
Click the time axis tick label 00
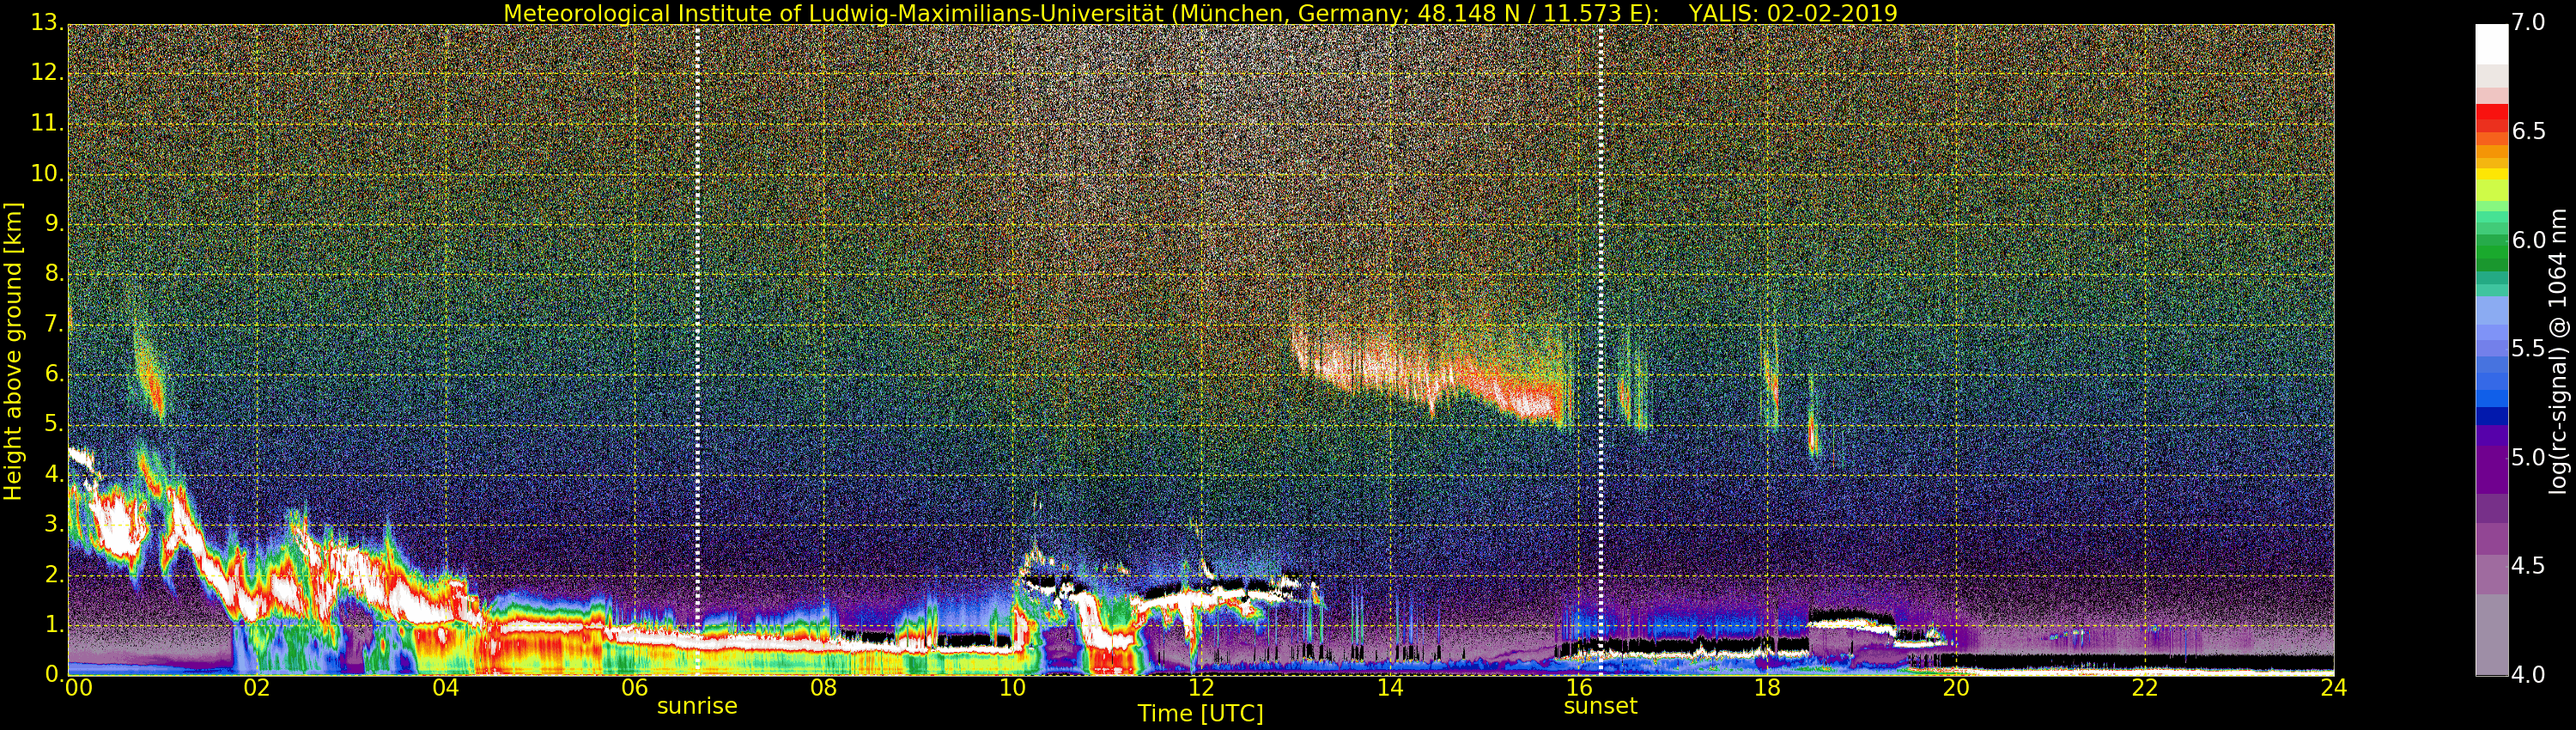point(78,688)
